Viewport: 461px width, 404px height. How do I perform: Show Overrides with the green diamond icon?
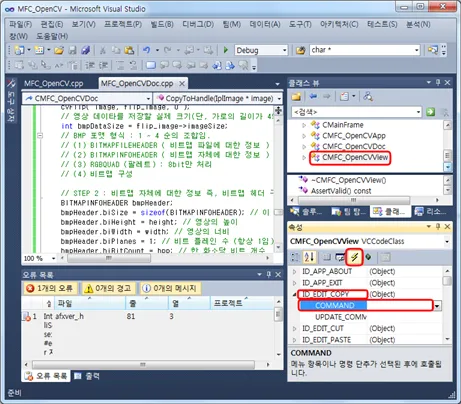click(368, 257)
